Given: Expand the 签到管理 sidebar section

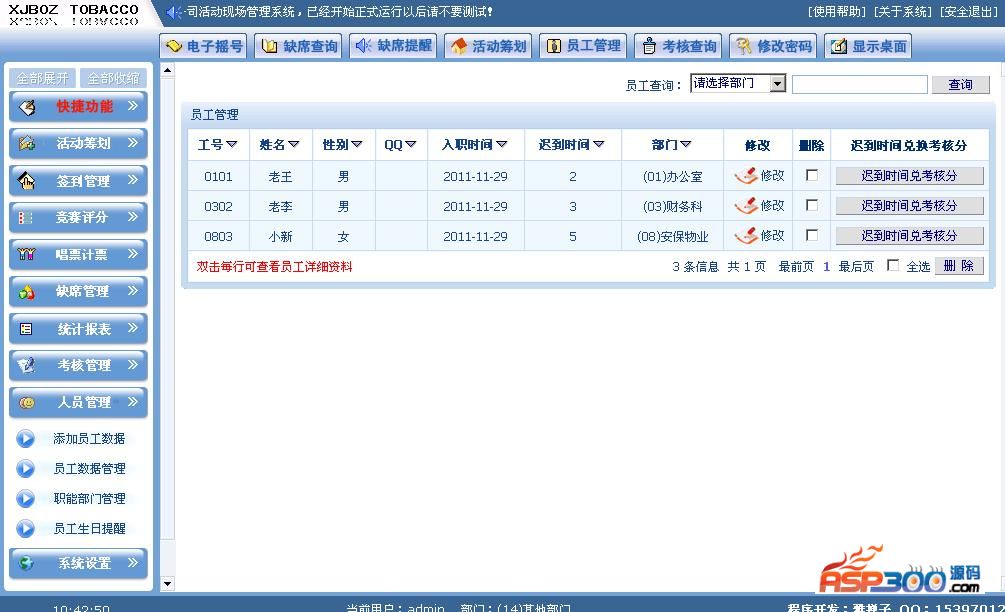Looking at the screenshot, I should tap(78, 181).
